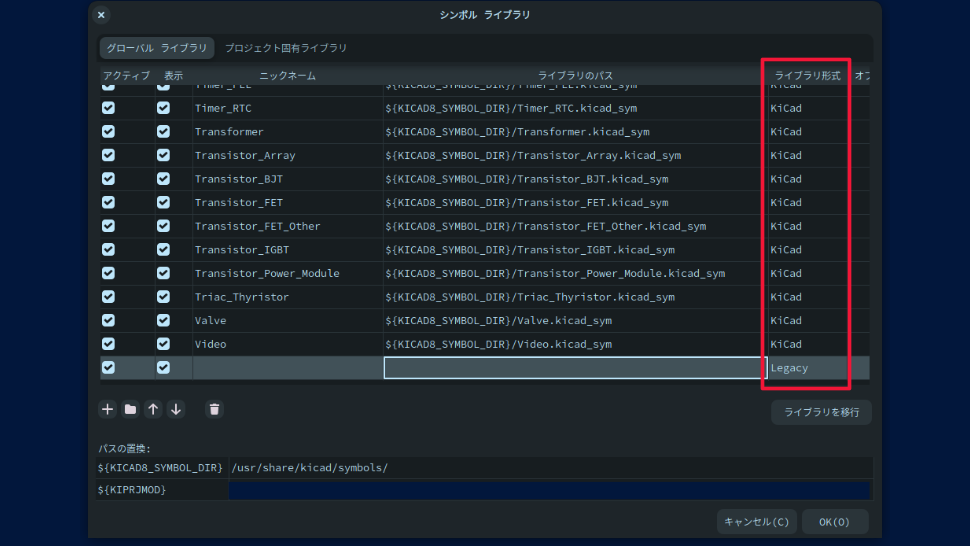Confirm with the OK(O) button
Screen dimensions: 970x546
coord(835,522)
